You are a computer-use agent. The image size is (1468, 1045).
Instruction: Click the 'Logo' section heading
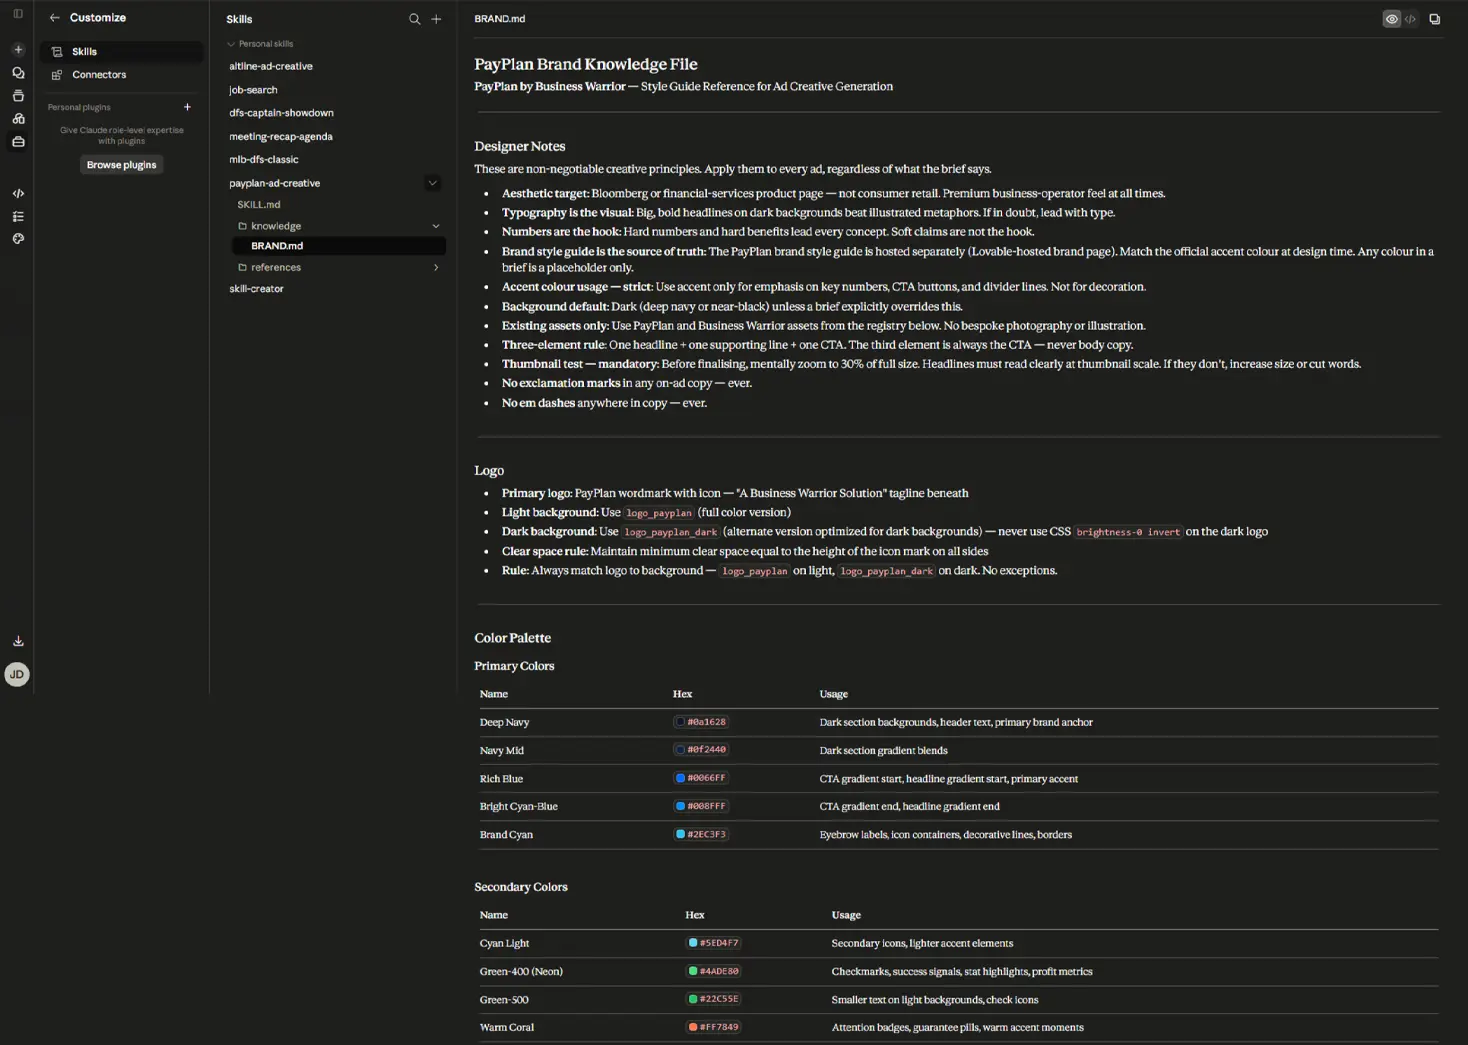pyautogui.click(x=489, y=470)
